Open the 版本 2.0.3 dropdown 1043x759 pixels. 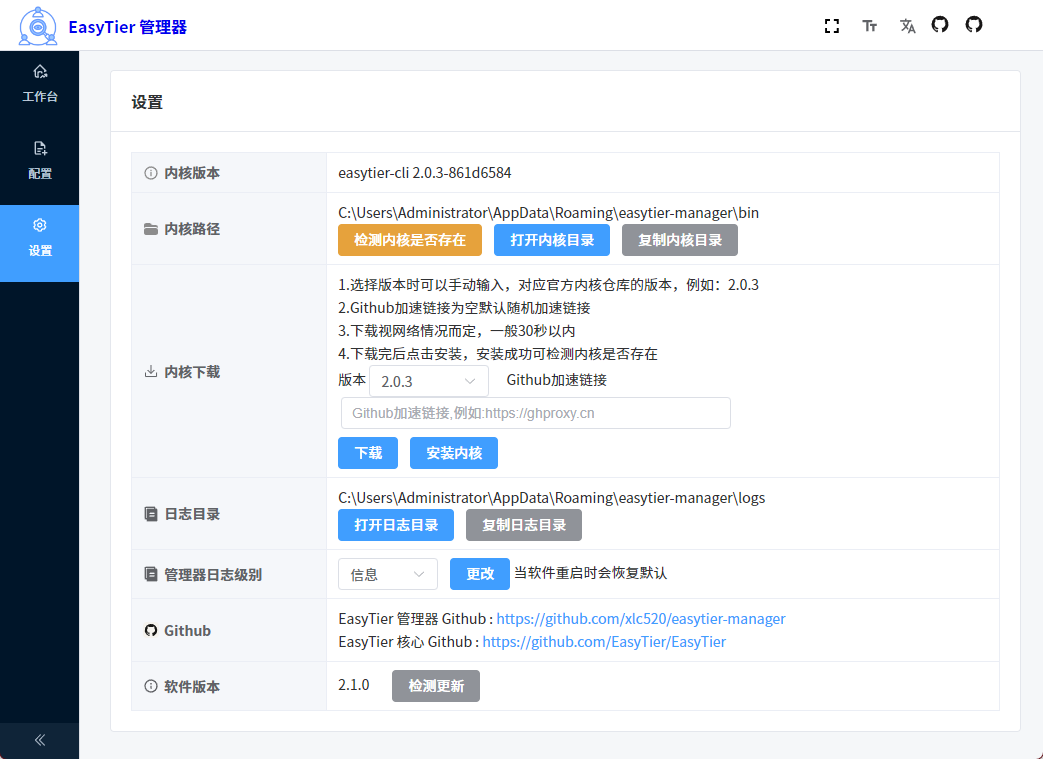pyautogui.click(x=429, y=381)
